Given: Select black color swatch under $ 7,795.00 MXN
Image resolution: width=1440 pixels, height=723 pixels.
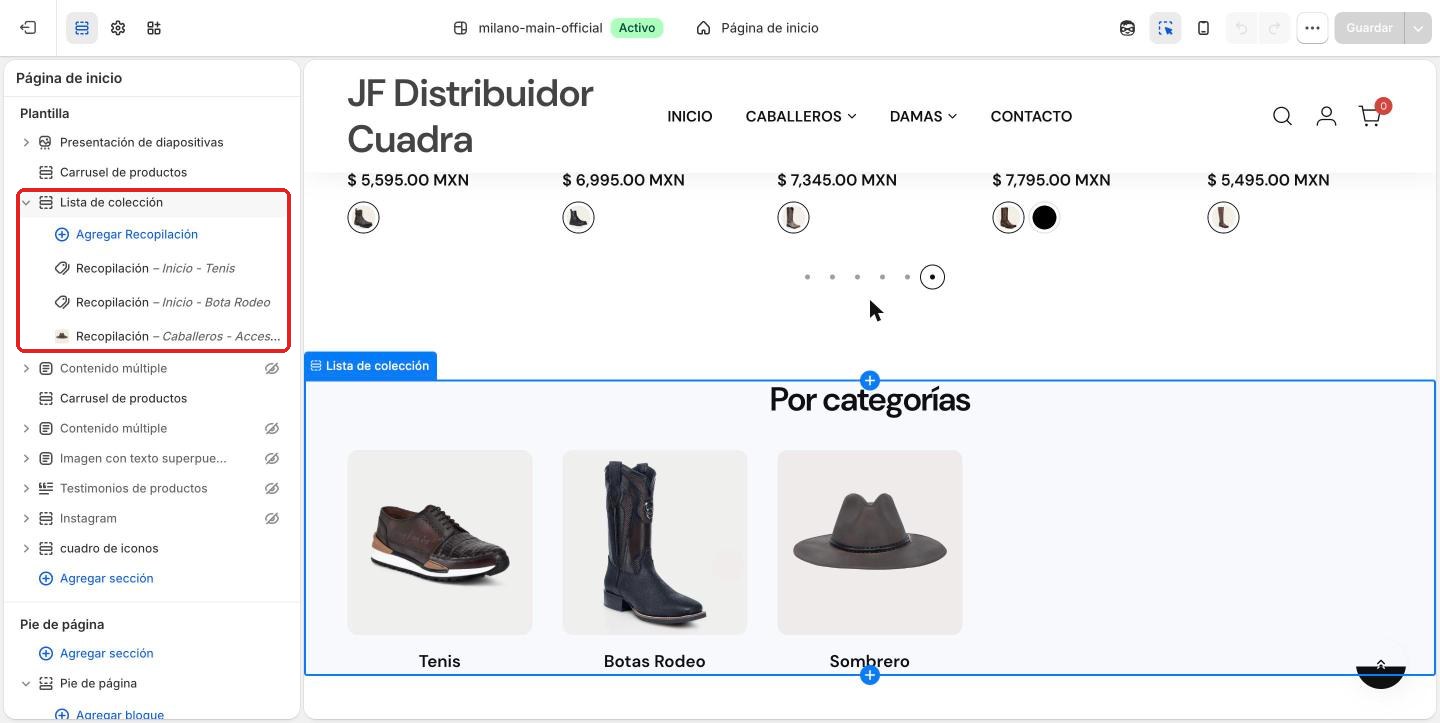Looking at the screenshot, I should [1044, 217].
